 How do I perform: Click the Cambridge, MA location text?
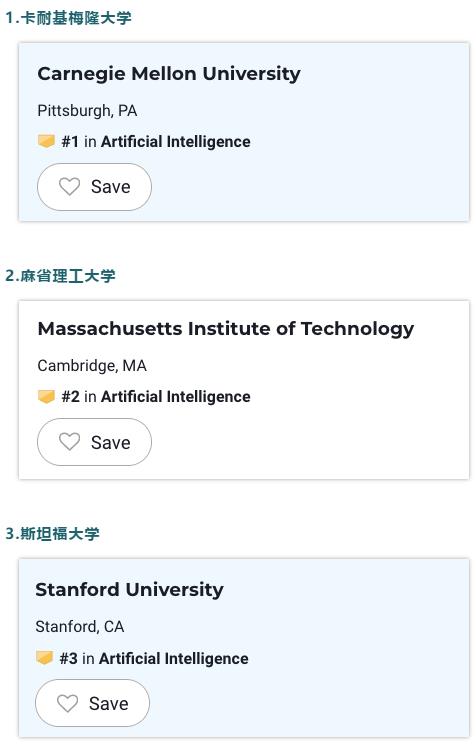[x=92, y=366]
